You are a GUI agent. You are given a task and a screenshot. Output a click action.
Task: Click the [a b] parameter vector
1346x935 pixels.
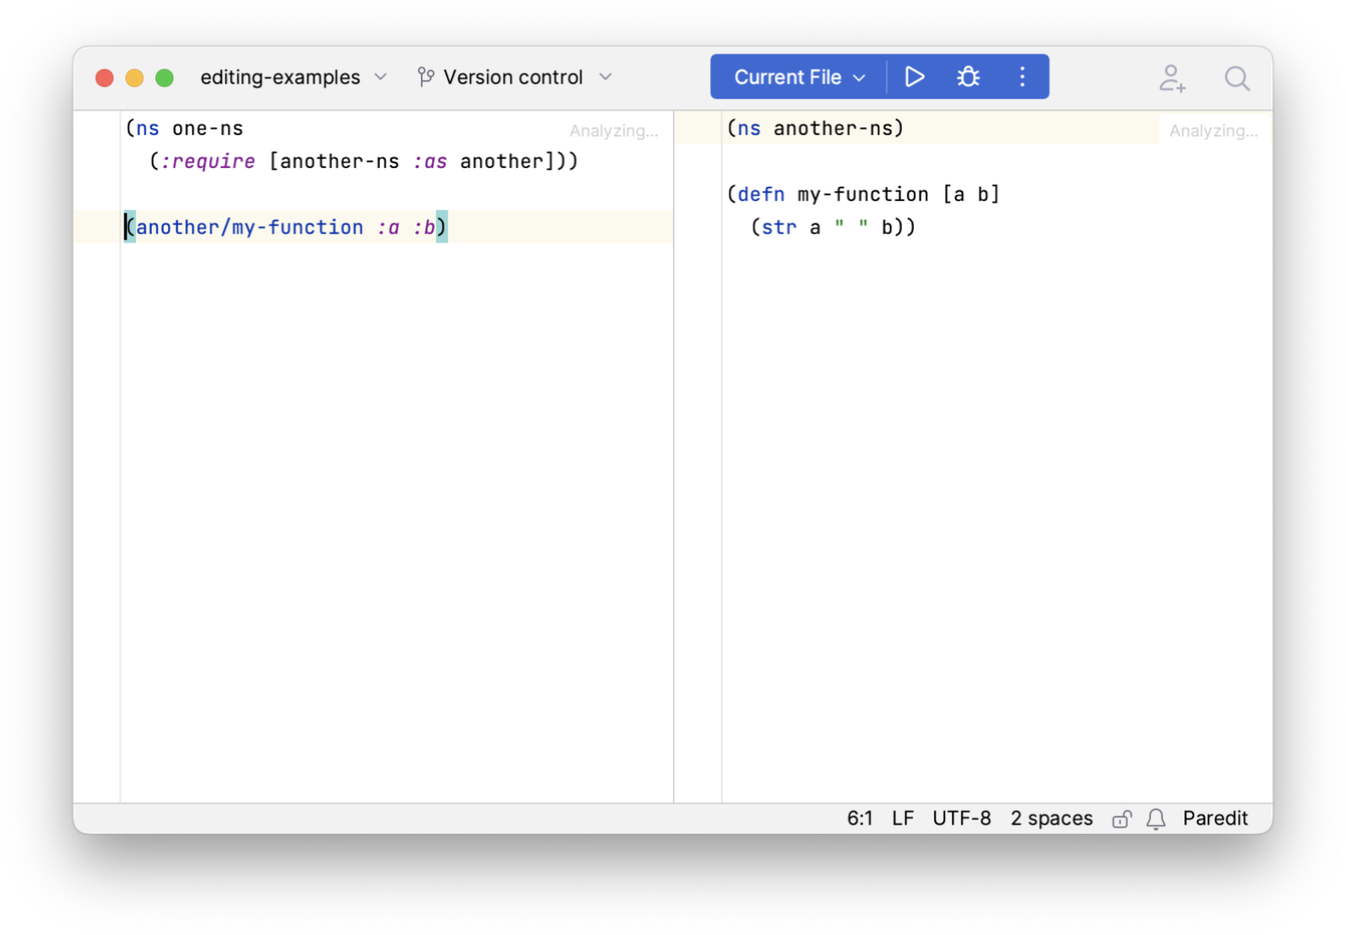971,194
